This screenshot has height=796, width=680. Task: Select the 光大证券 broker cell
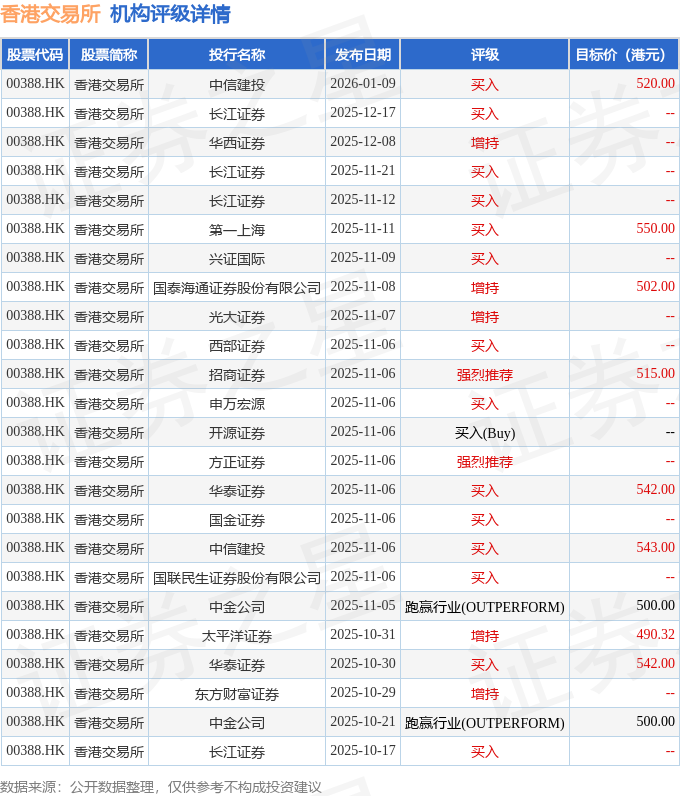(x=237, y=316)
